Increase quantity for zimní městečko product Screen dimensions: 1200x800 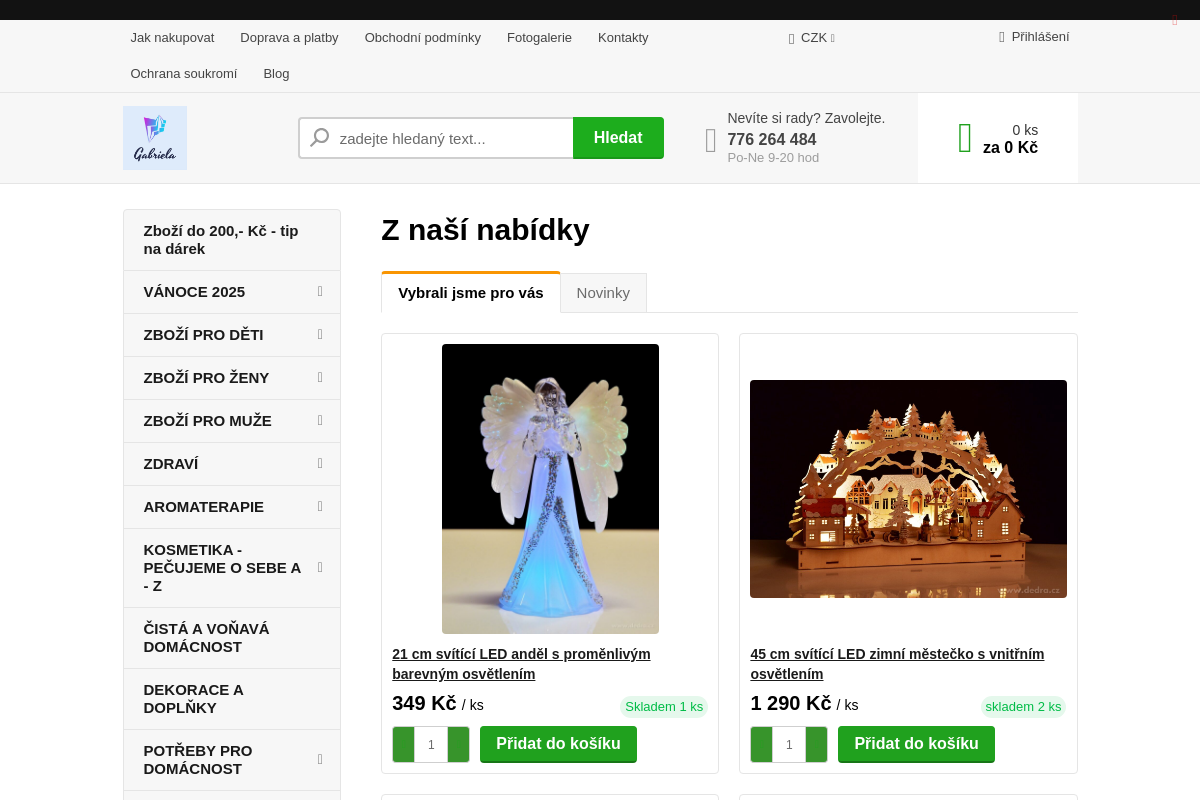816,744
